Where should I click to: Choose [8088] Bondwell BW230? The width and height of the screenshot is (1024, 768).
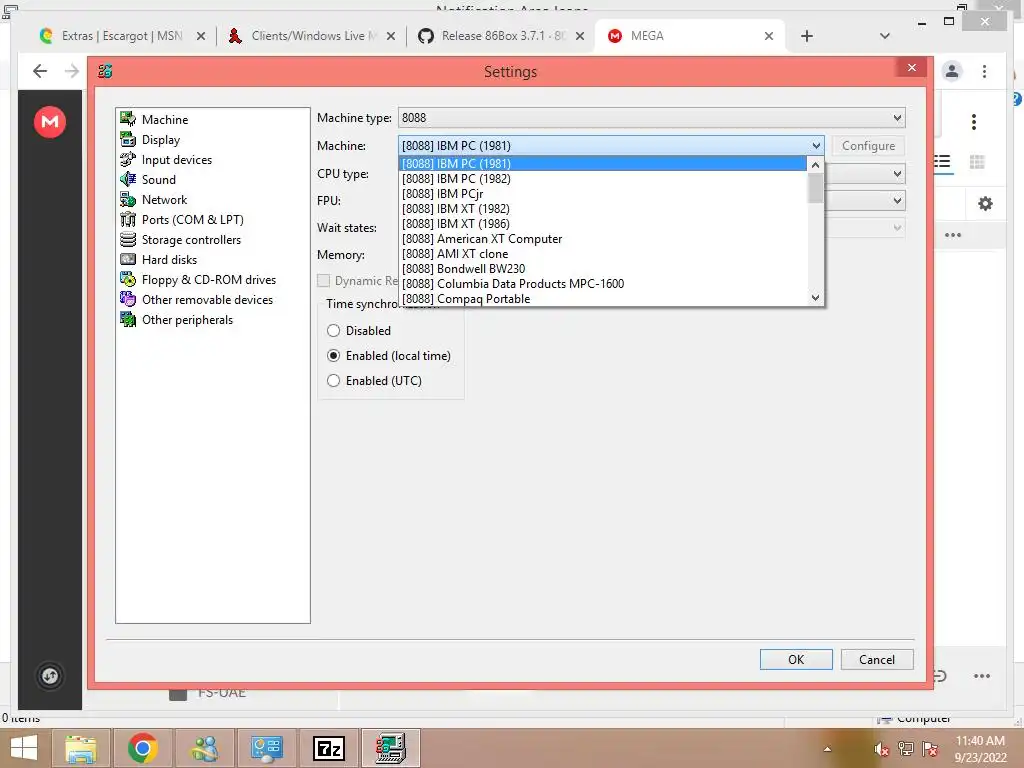click(603, 268)
